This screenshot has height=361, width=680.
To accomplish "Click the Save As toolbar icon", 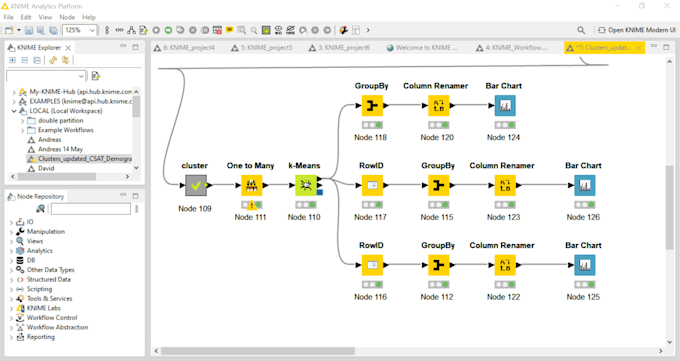I will [x=41, y=30].
